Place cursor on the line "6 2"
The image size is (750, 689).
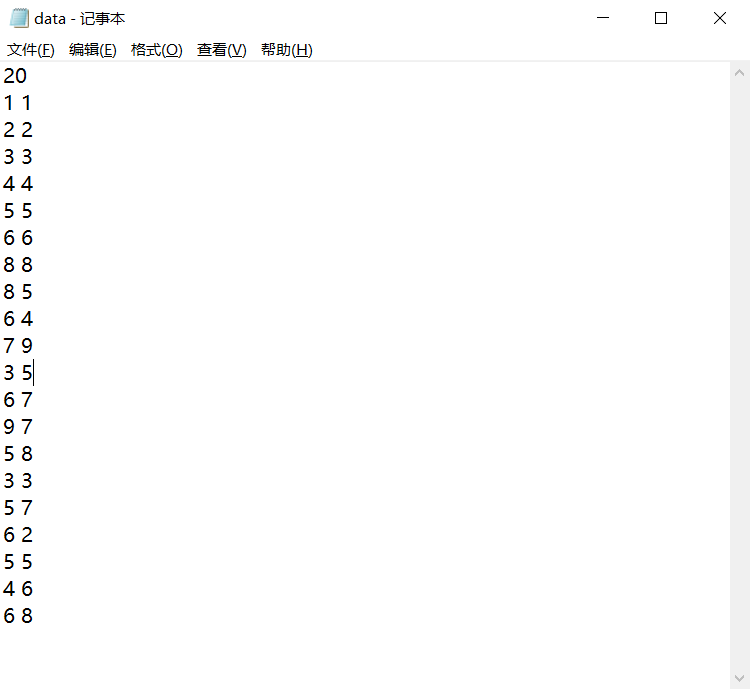pyautogui.click(x=18, y=535)
